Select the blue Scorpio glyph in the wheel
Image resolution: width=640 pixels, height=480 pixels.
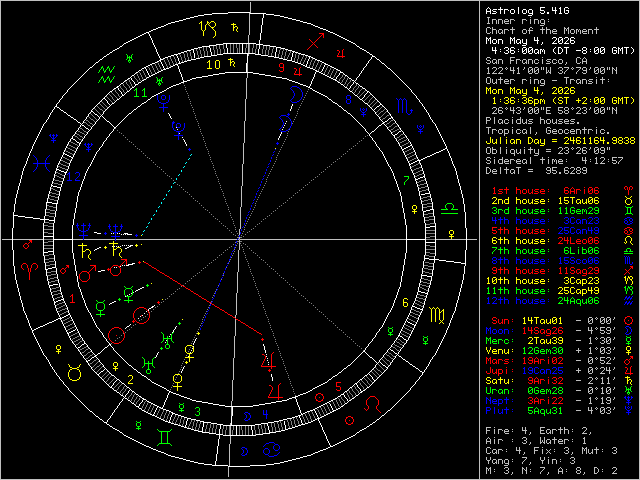(x=405, y=106)
